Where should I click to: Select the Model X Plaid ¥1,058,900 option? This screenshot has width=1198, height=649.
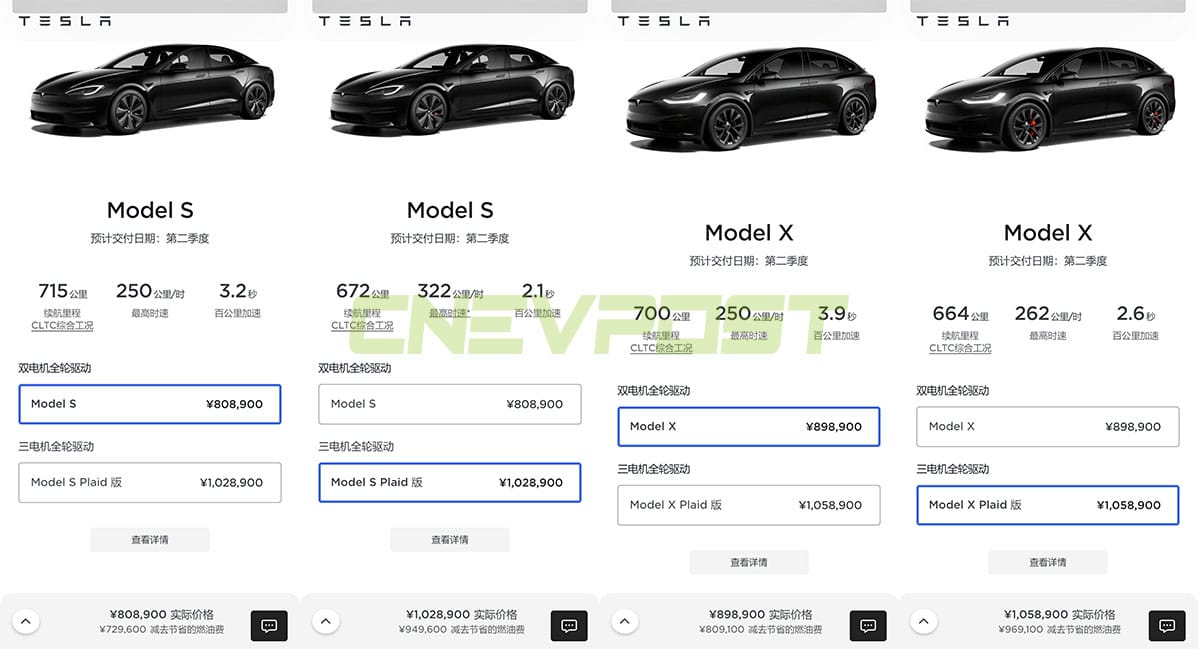[1047, 505]
